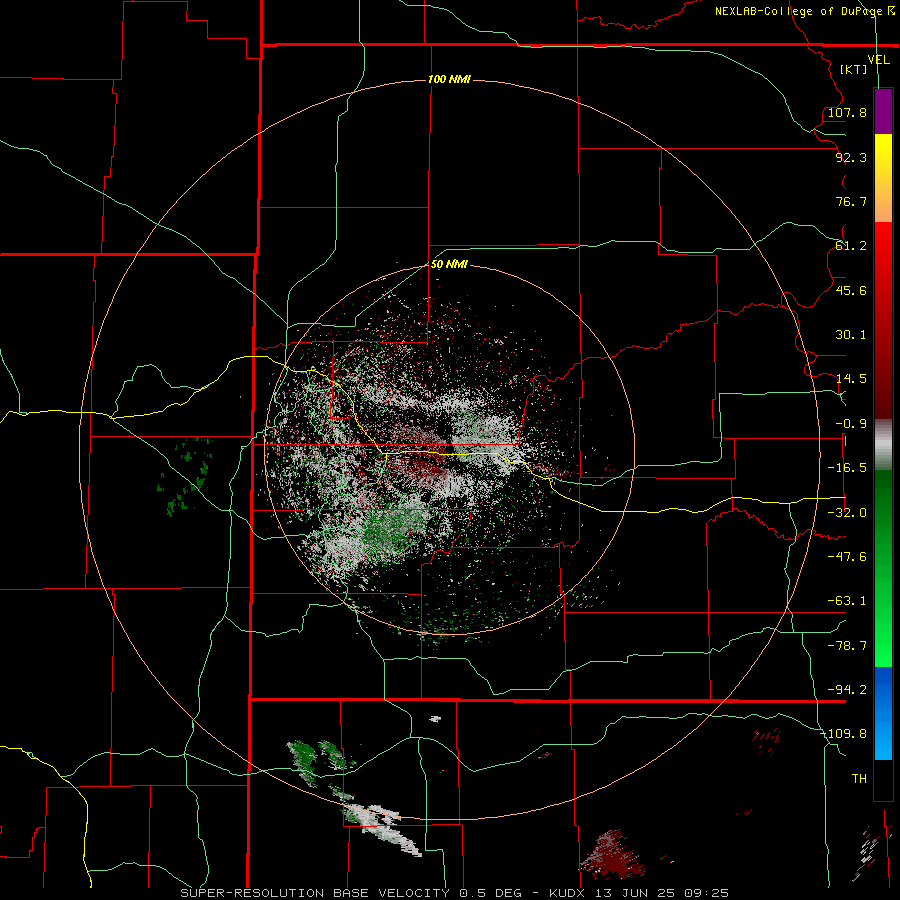
Task: Click the 50 NMI range ring label
Action: [x=449, y=264]
